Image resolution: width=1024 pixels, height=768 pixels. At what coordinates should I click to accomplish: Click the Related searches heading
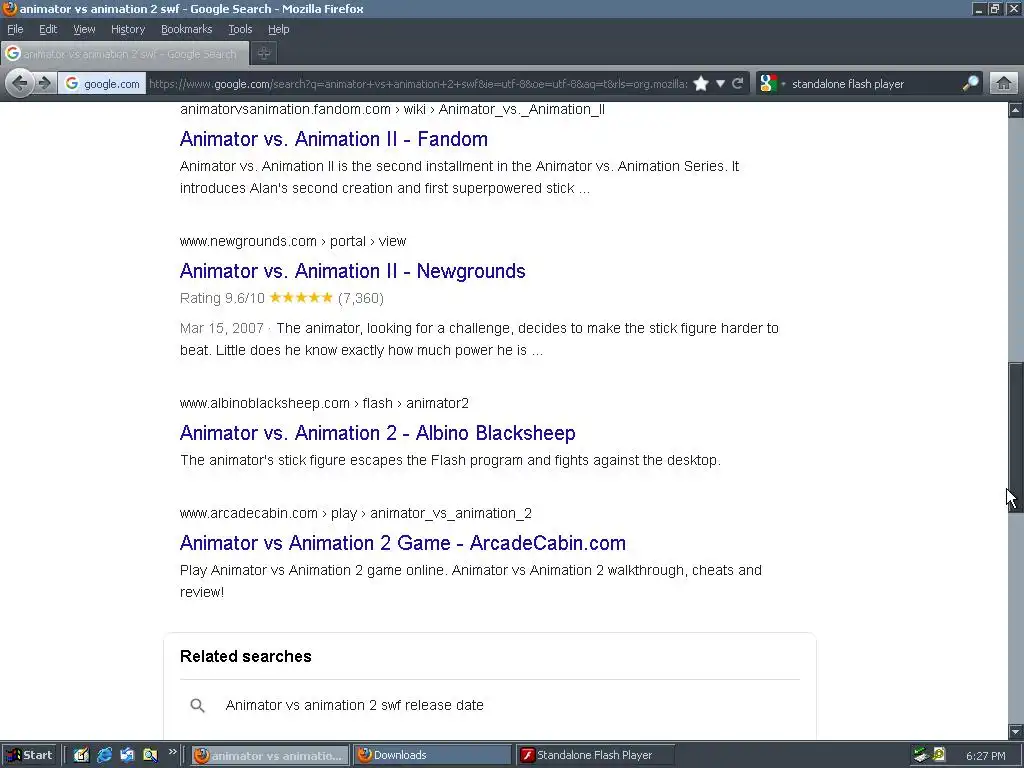(x=246, y=656)
